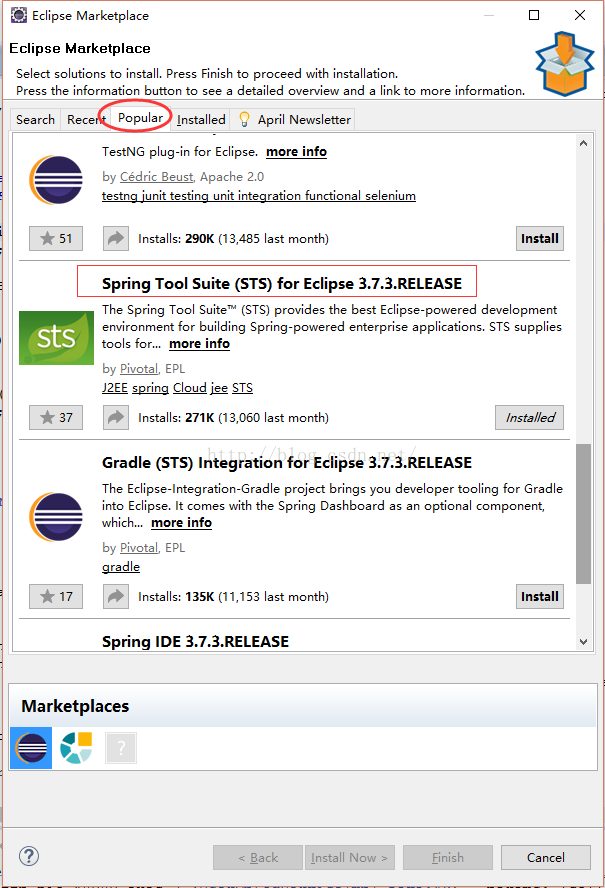Screen dimensions: 605x888
Task: Open help with the question mark icon
Action: [29, 856]
